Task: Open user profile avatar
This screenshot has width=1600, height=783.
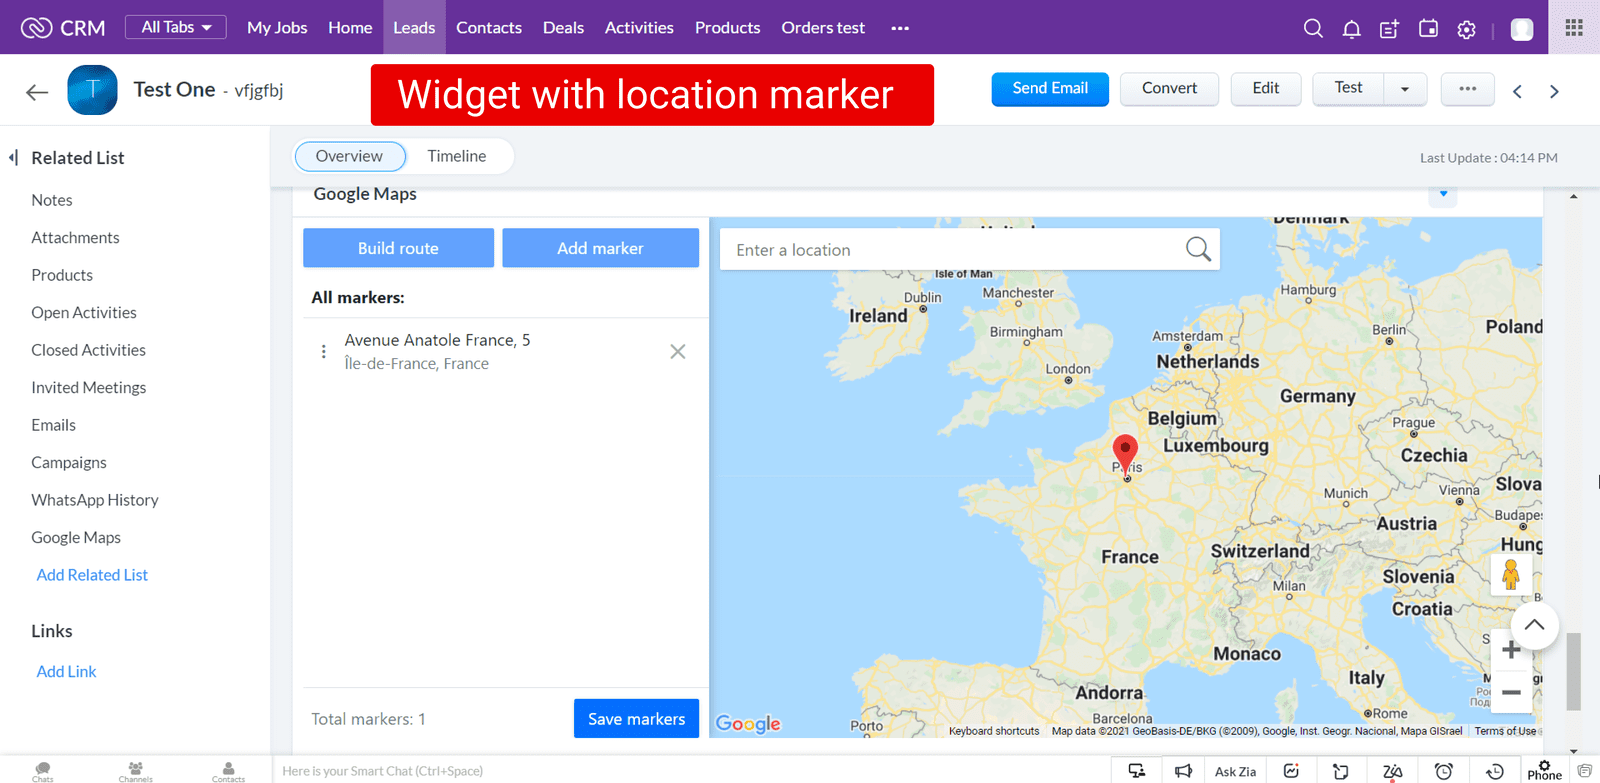Action: point(1522,29)
